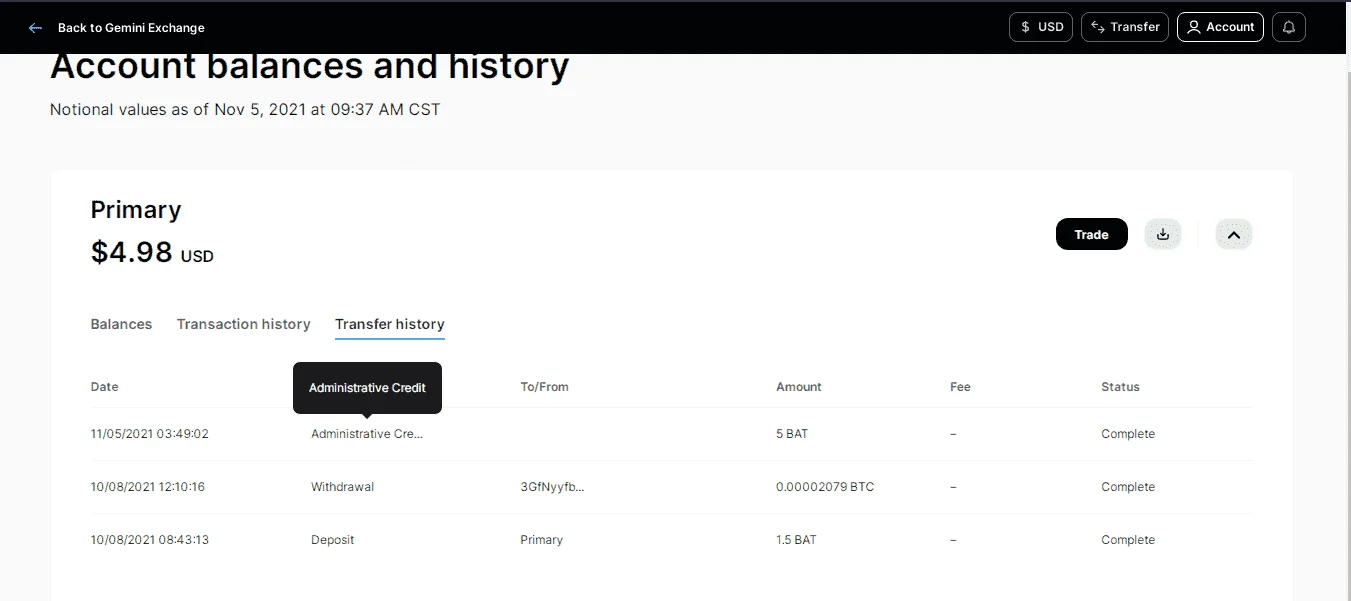
Task: Click the $4.98 USD balance
Action: pos(152,252)
